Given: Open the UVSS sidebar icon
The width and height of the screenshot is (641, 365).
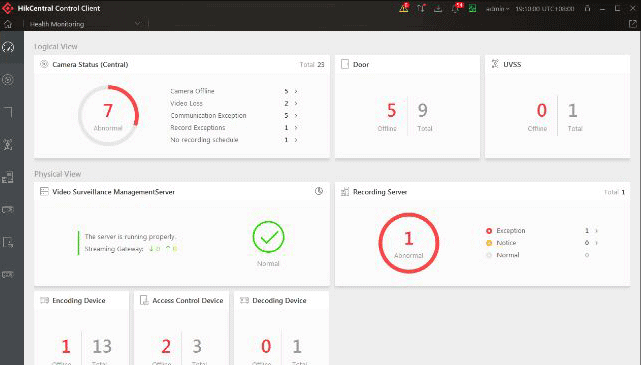Looking at the screenshot, I should coord(8,145).
